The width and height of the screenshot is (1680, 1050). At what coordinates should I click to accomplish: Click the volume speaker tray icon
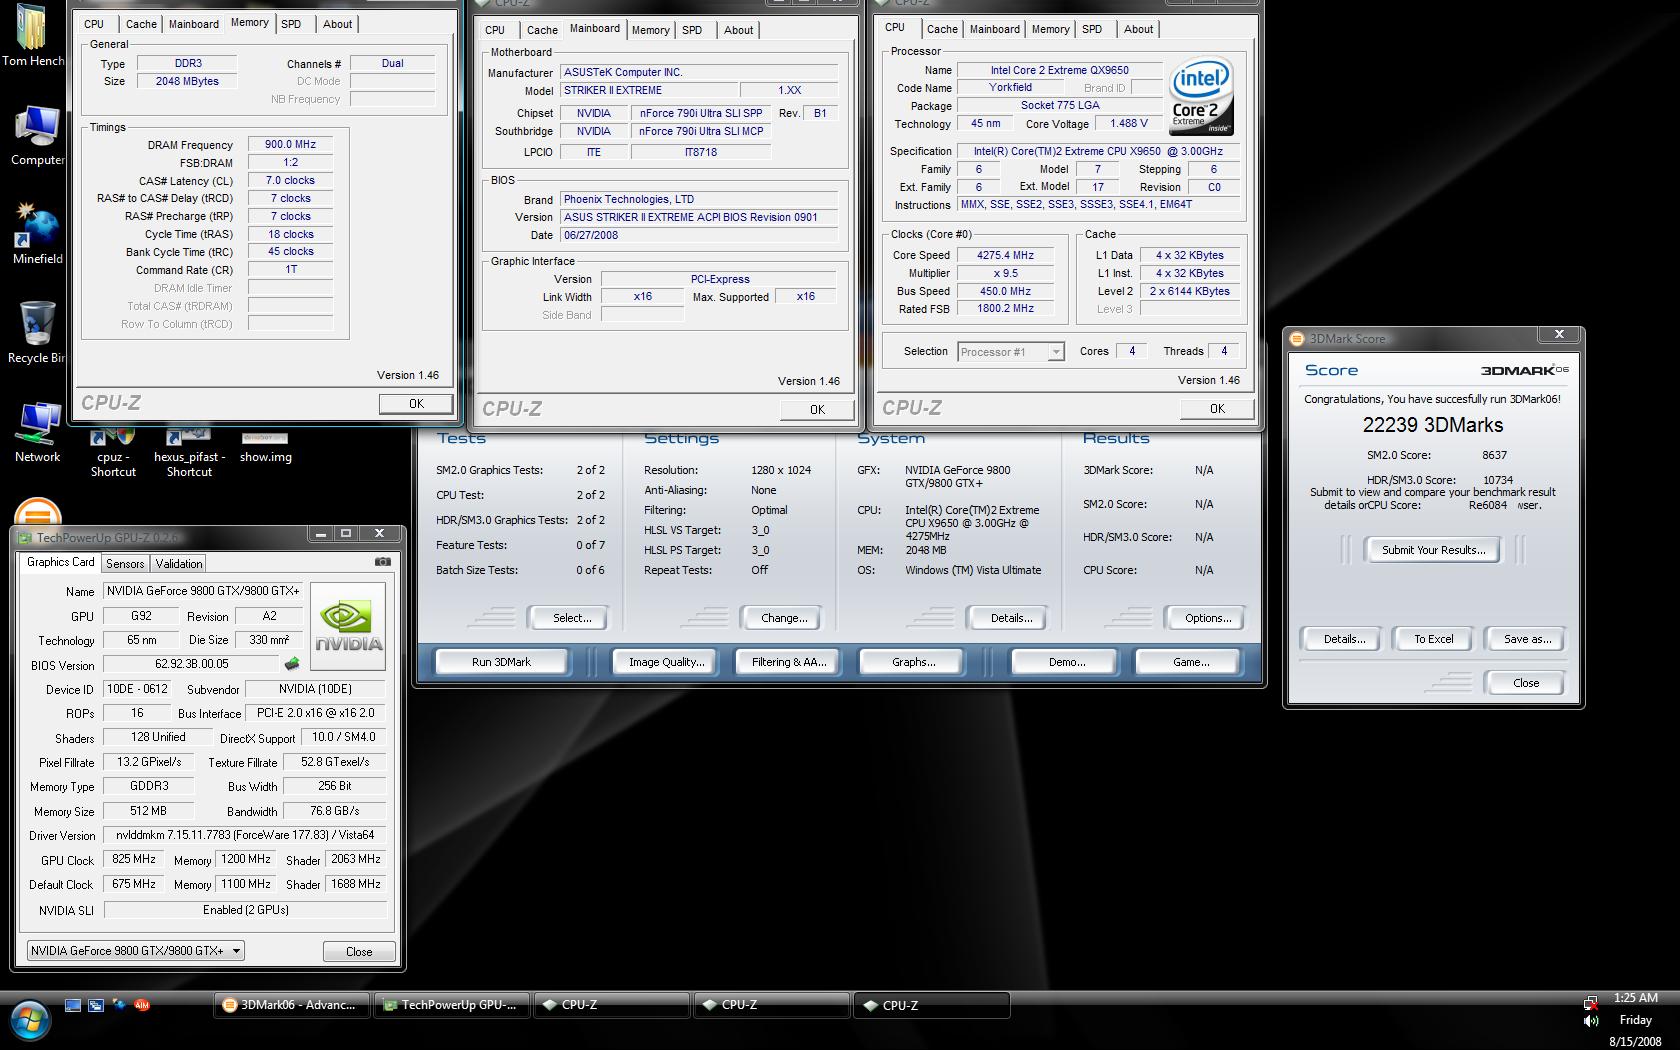(1591, 1021)
